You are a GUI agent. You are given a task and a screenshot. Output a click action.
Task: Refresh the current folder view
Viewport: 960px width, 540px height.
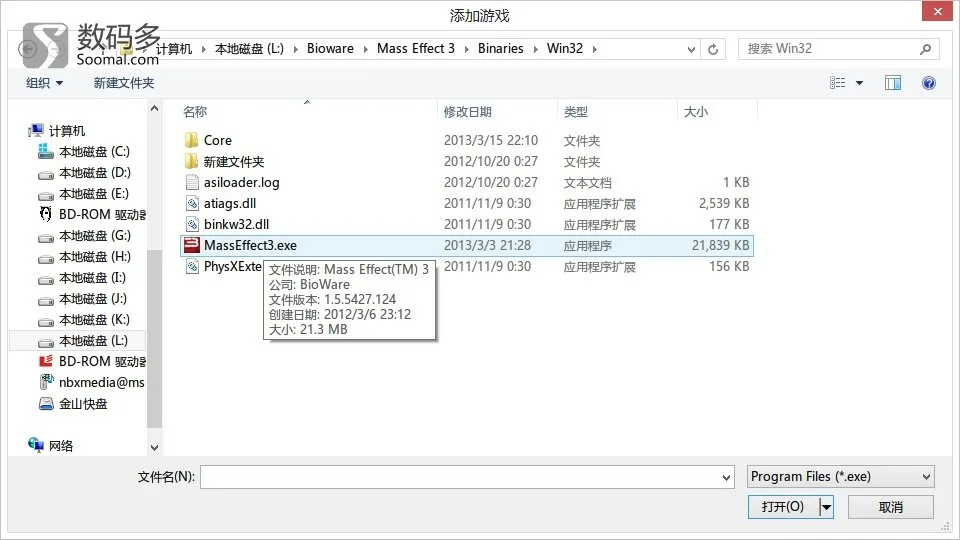713,49
